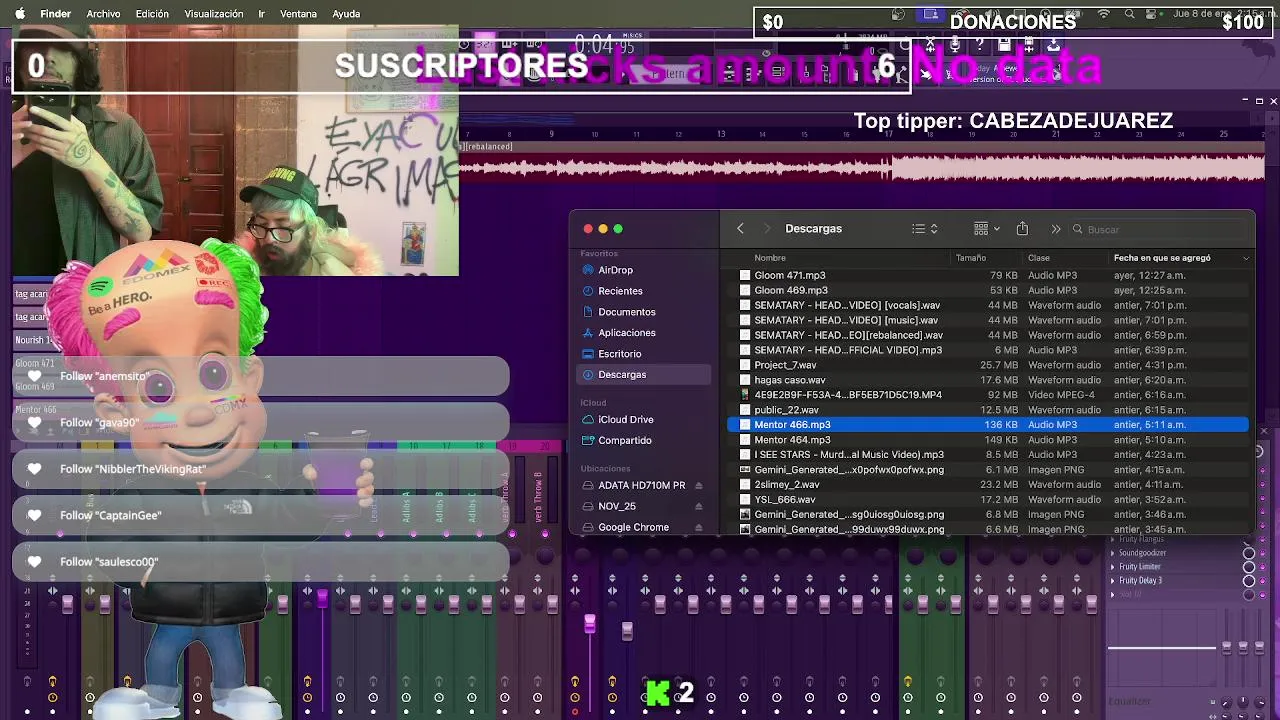Open the Finder view mode switcher
This screenshot has width=1280, height=720.
pos(925,229)
